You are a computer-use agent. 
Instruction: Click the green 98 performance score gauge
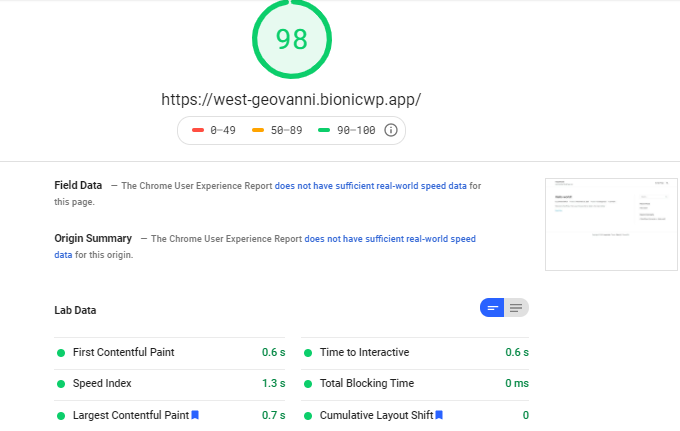292,39
